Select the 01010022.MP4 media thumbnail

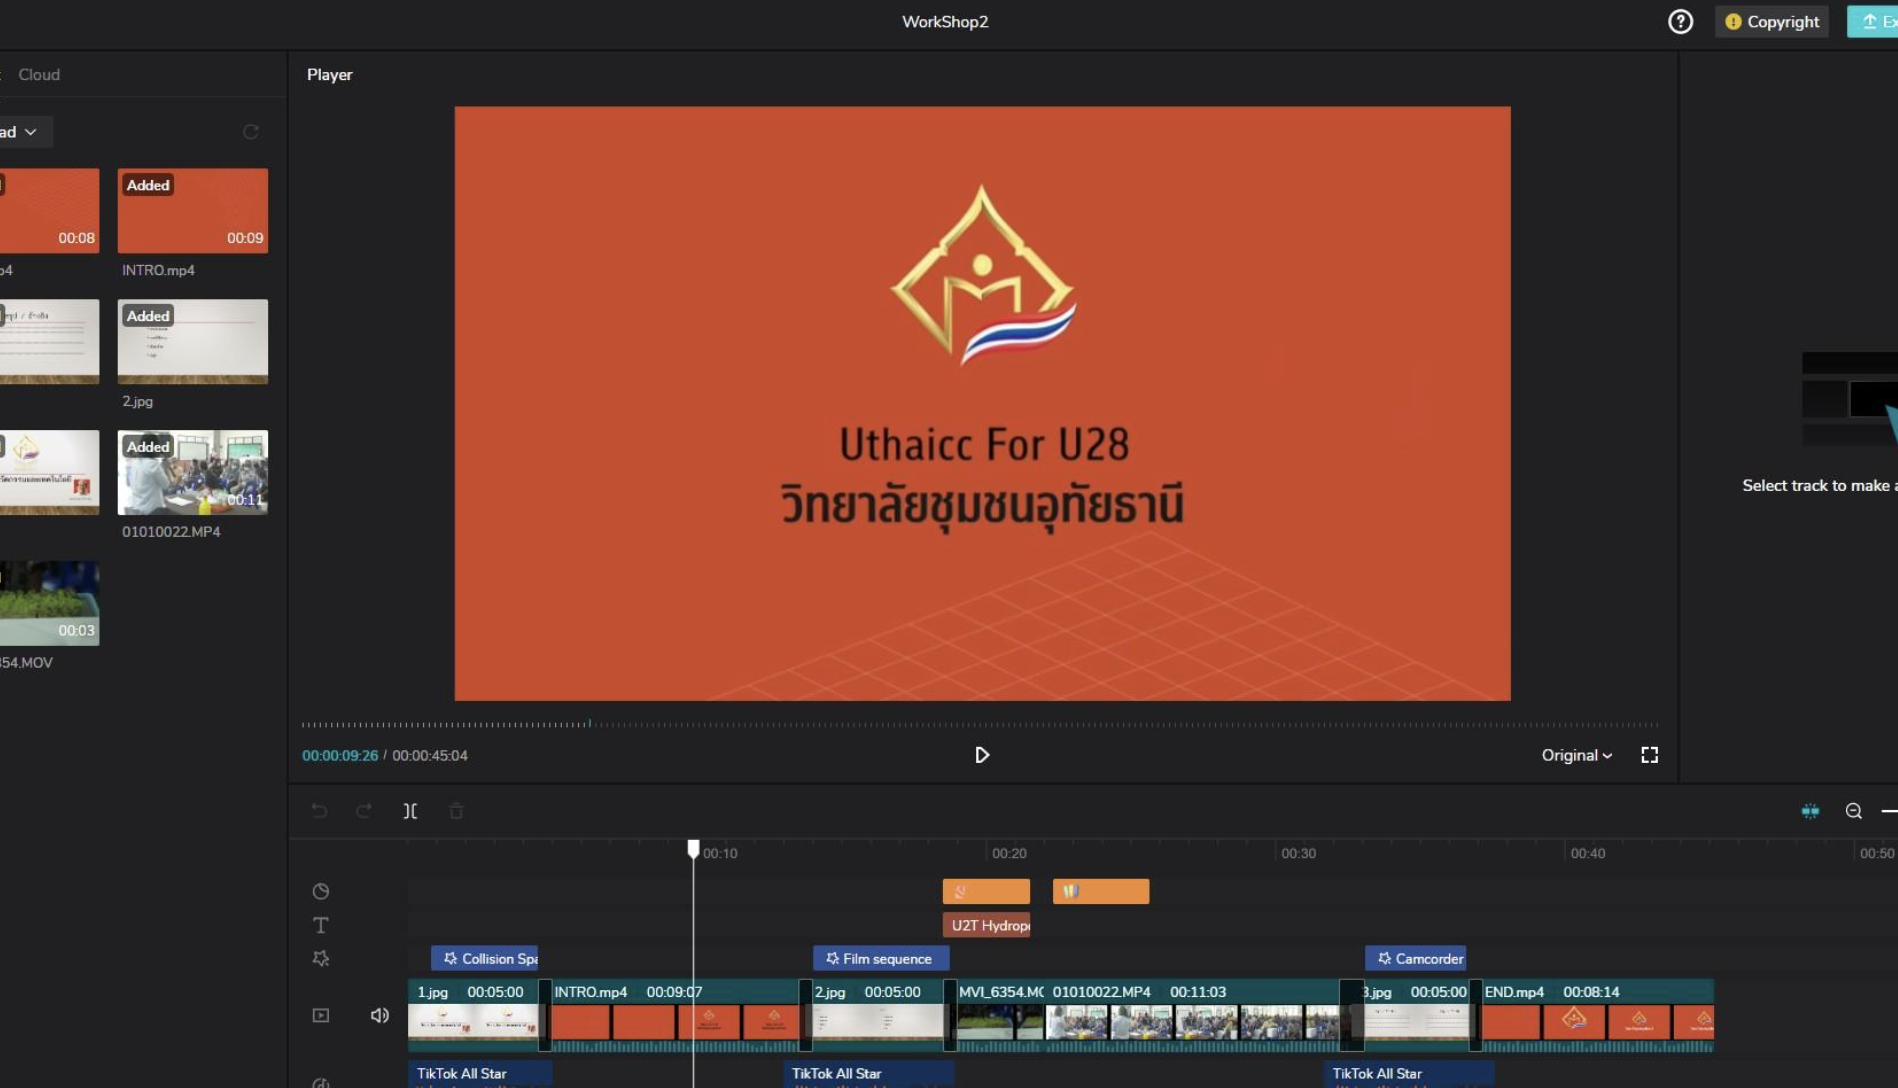click(193, 472)
